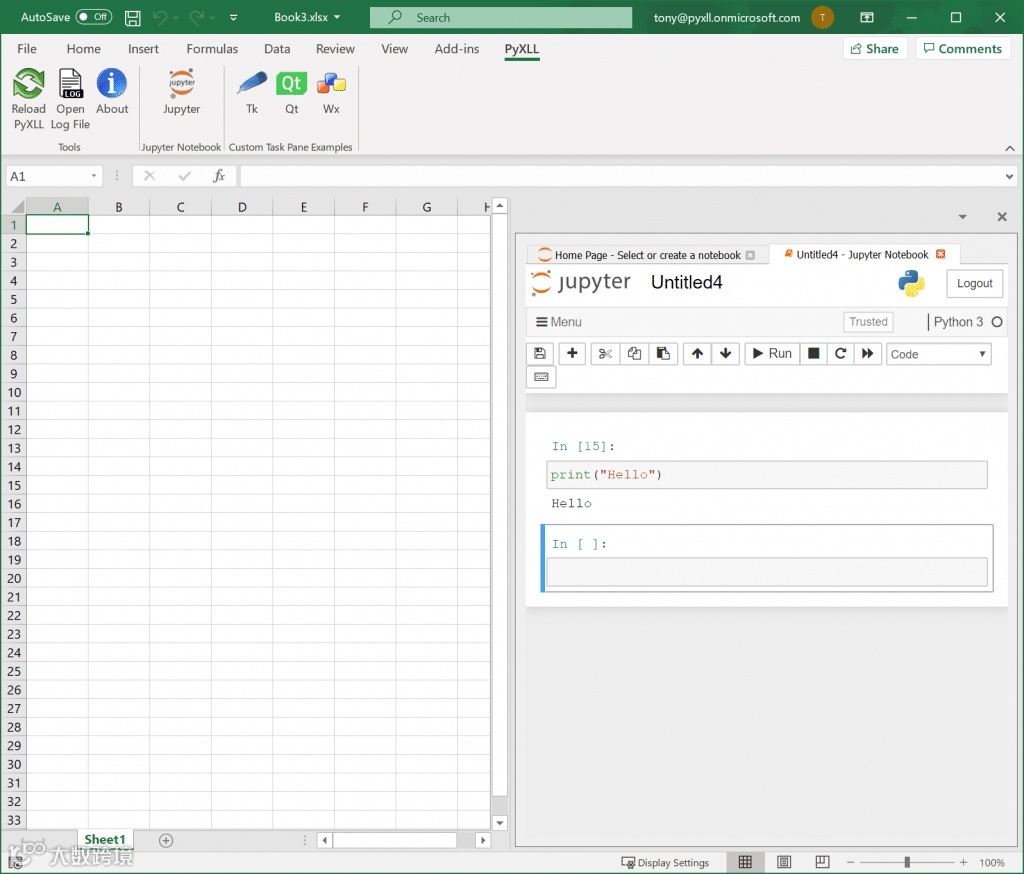Open the task pane options dropdown
1024x874 pixels.
(x=963, y=217)
